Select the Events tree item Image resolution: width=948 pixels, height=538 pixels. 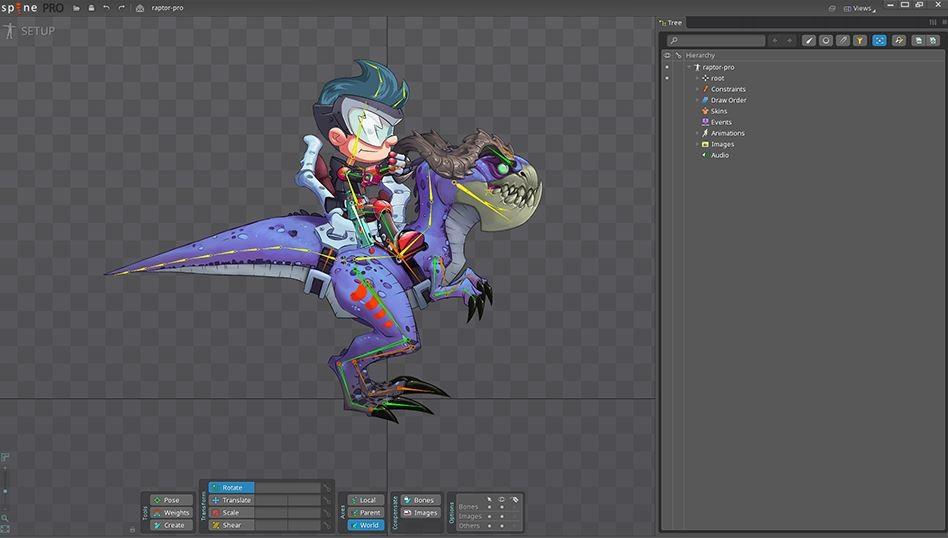(x=721, y=122)
